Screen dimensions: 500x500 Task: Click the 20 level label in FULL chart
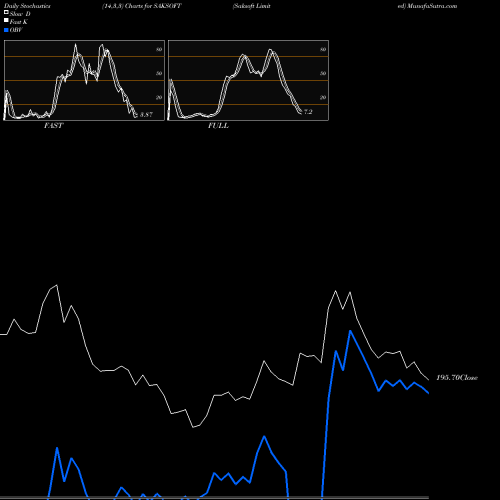coord(323,97)
